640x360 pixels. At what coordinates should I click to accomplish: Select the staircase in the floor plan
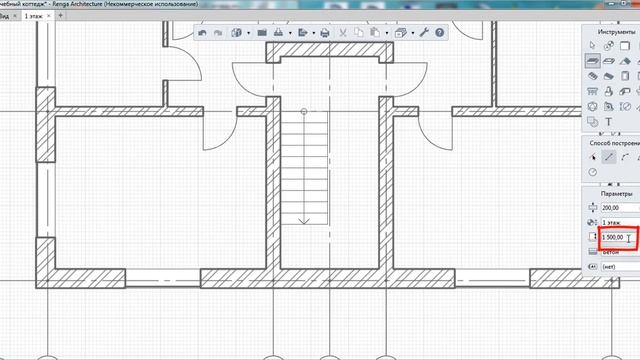[304, 167]
